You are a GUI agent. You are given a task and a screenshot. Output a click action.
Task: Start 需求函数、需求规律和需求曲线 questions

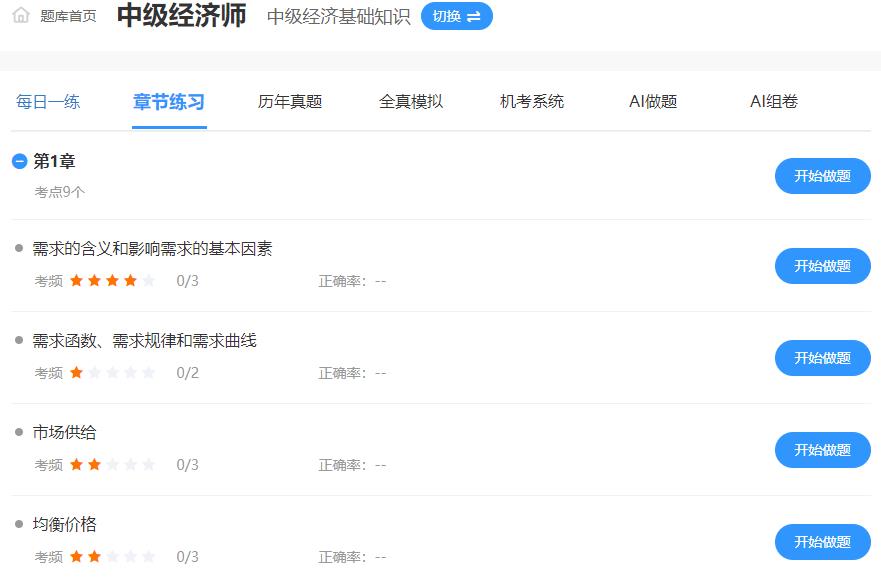(x=822, y=358)
